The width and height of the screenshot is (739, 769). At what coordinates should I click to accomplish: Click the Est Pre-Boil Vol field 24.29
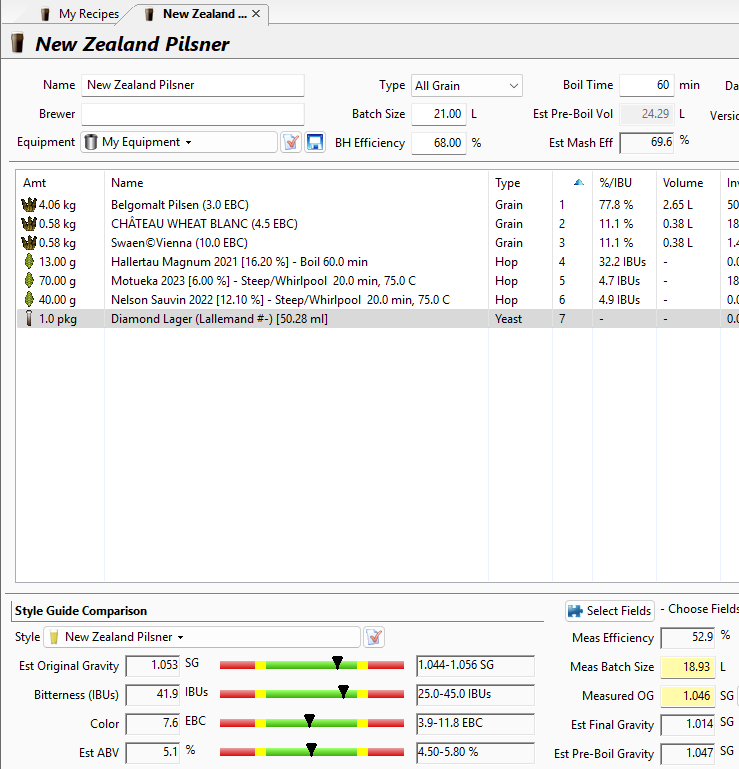(647, 114)
